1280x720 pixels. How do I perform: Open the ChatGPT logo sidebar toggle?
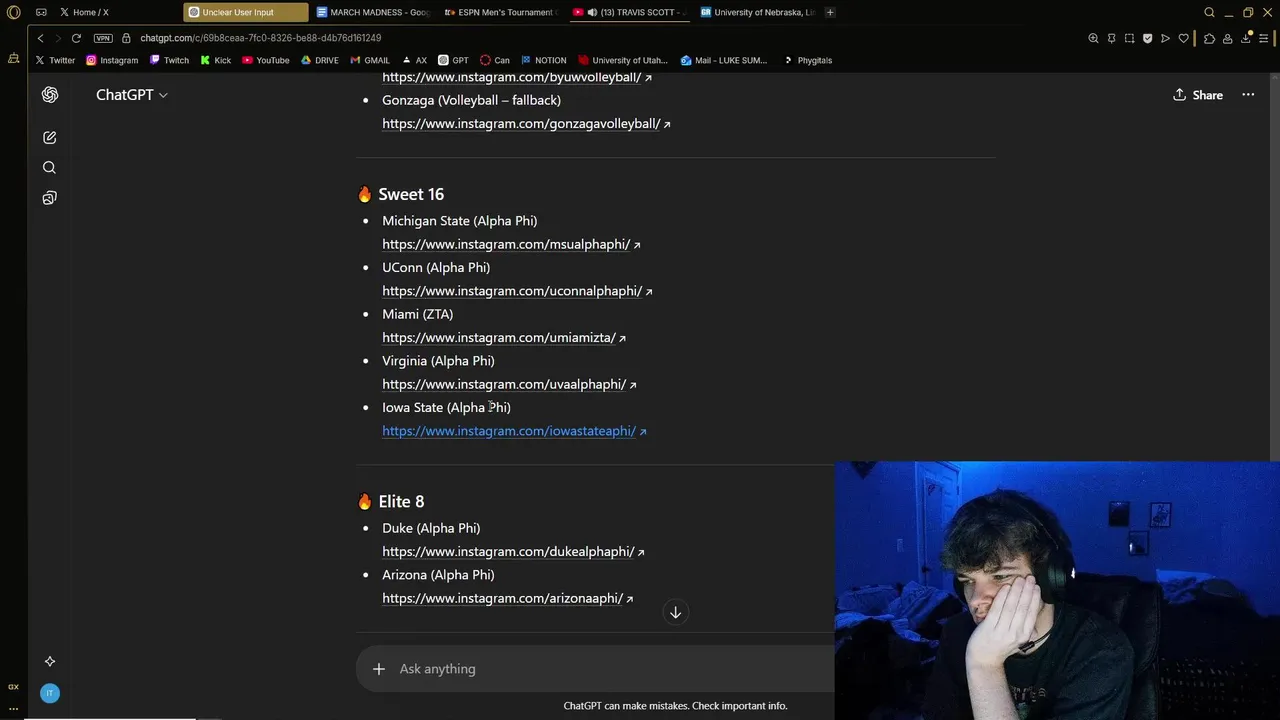coord(49,95)
